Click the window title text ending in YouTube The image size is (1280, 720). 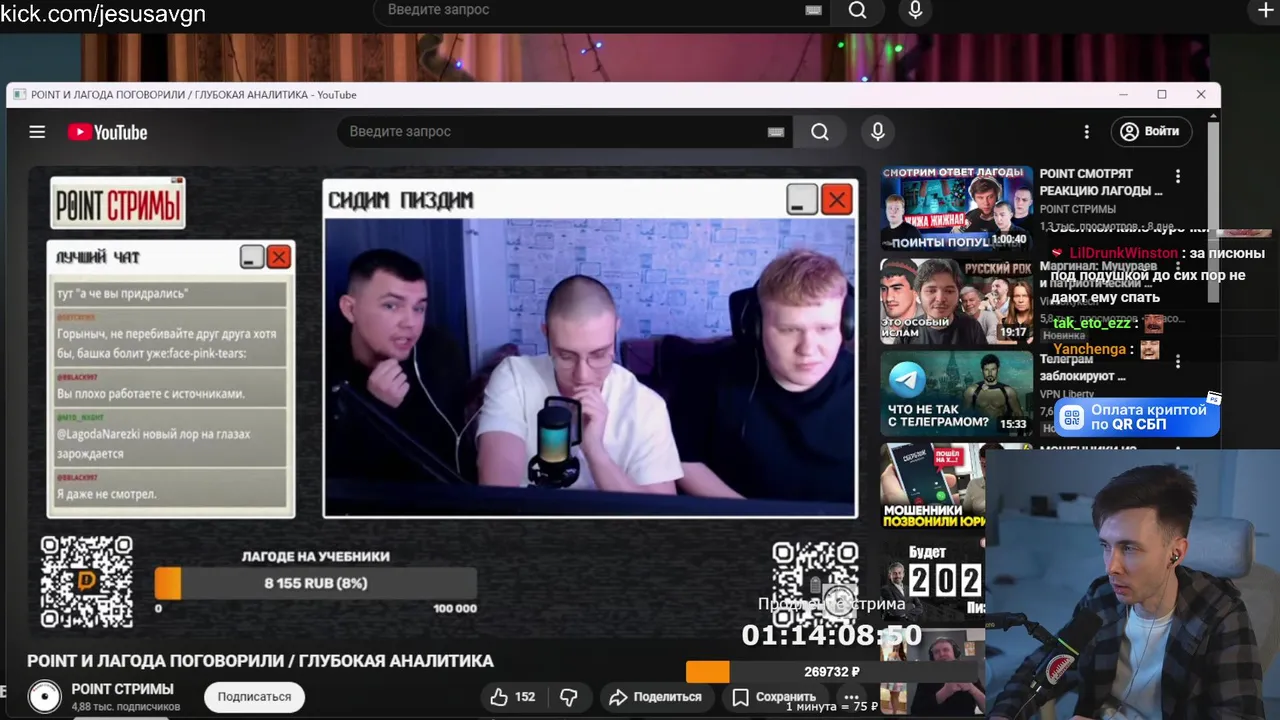[x=194, y=95]
